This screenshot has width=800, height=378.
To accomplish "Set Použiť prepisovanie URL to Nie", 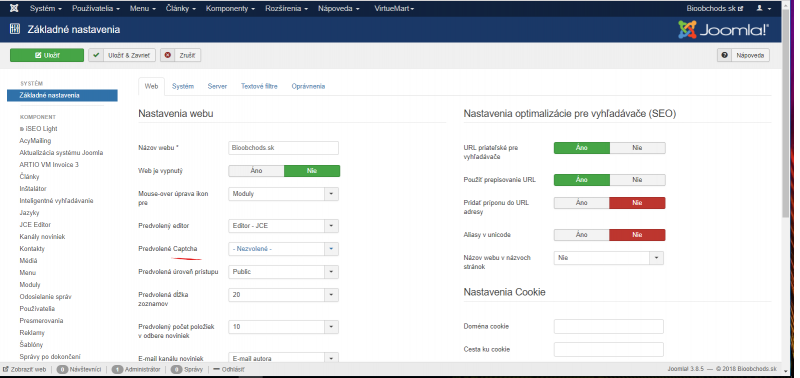I will [x=637, y=180].
